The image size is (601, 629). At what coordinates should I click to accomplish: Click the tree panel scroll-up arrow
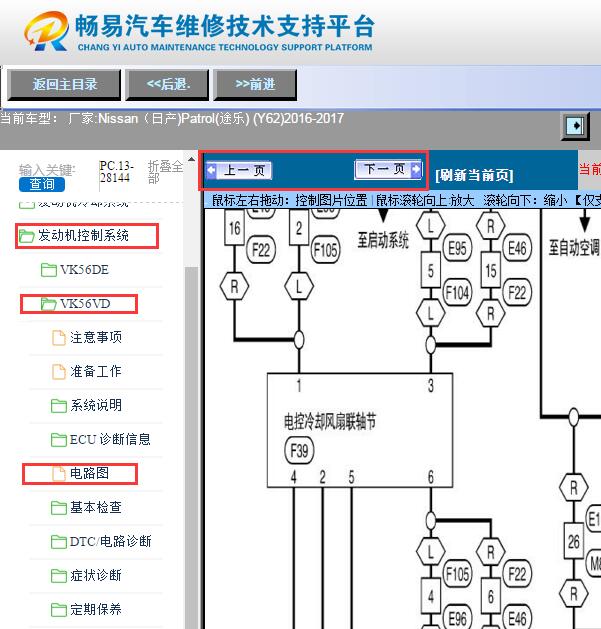point(191,160)
